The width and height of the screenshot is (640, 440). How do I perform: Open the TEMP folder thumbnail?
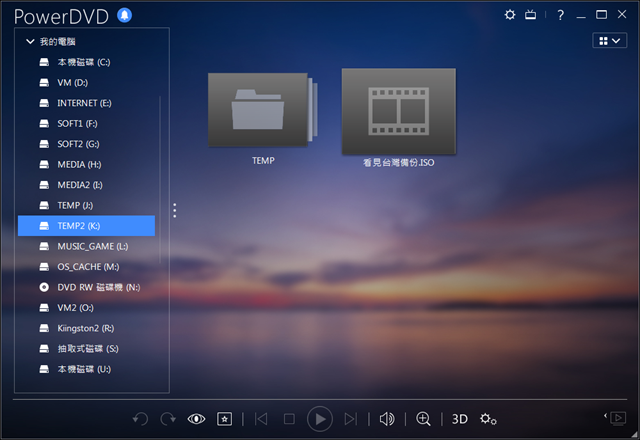[x=262, y=109]
